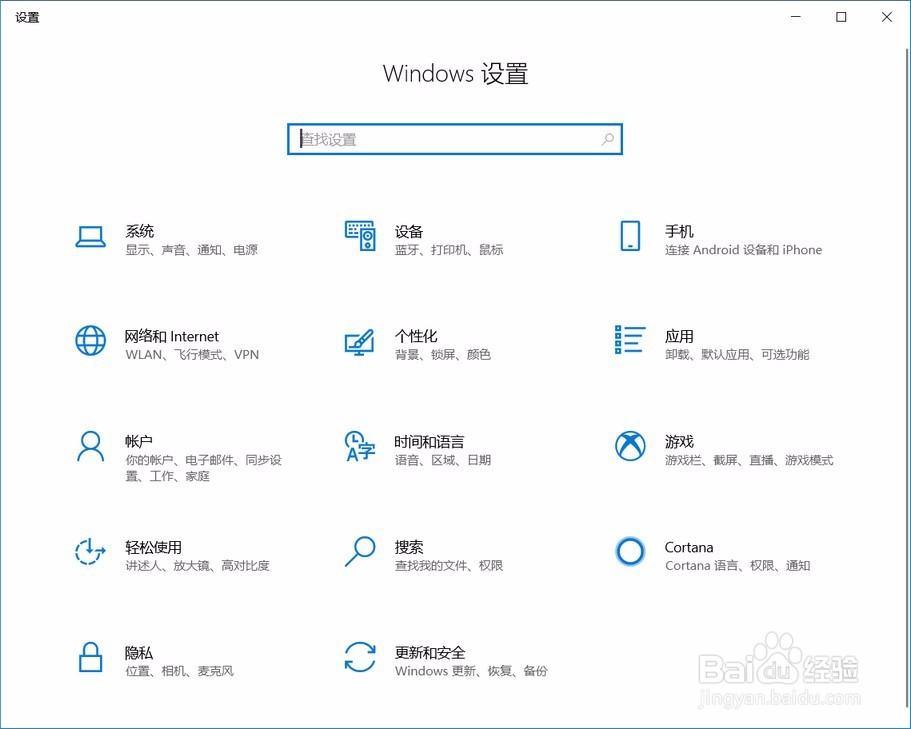Open the 网络和 Internet globe icon
Viewport: 911px width, 729px height.
click(91, 340)
